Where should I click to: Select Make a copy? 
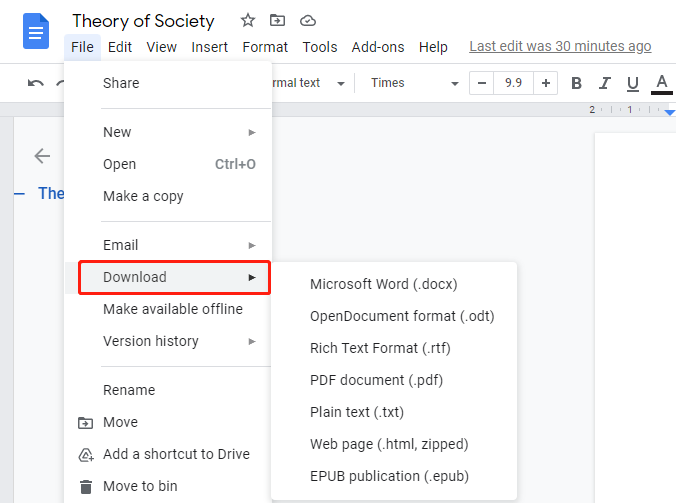[x=168, y=196]
